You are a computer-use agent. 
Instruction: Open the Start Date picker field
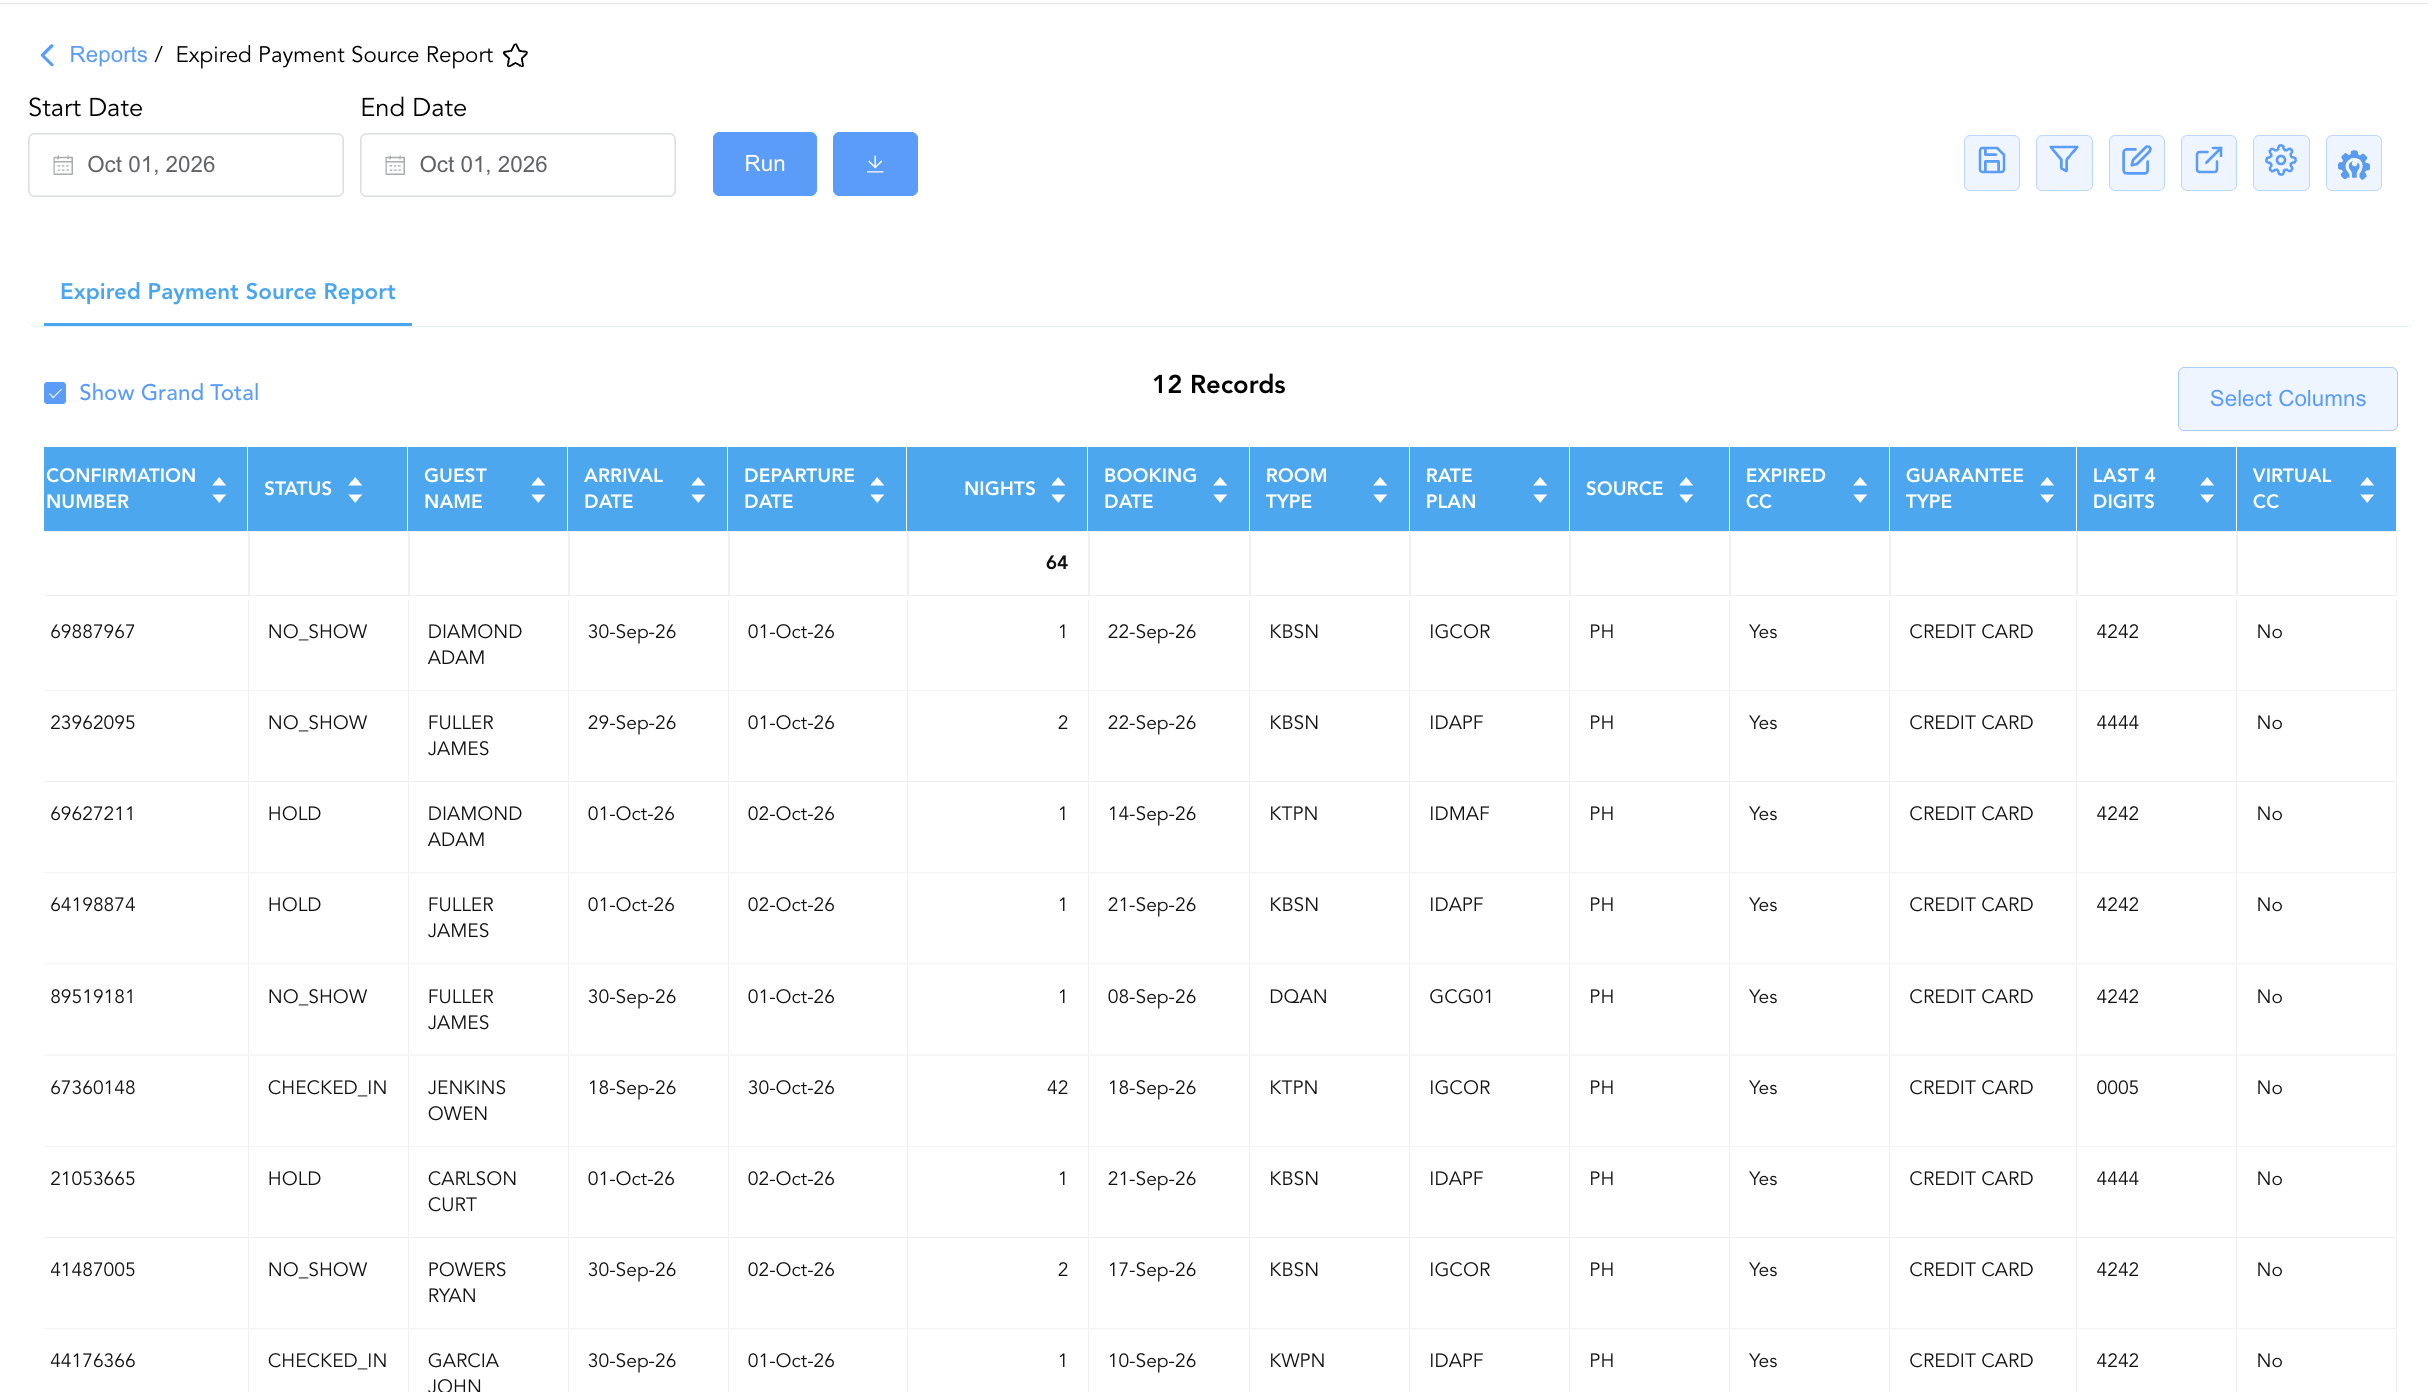(186, 165)
